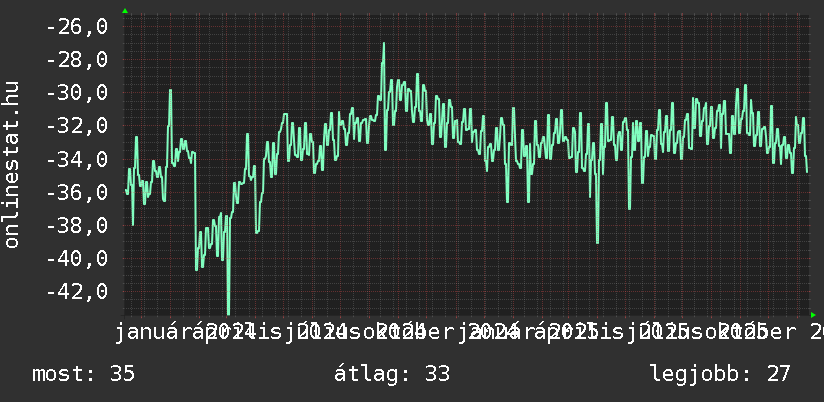This screenshot has height=402, width=824.
Task: Choose the -40,0 y-axis tick label
Action: (77, 258)
